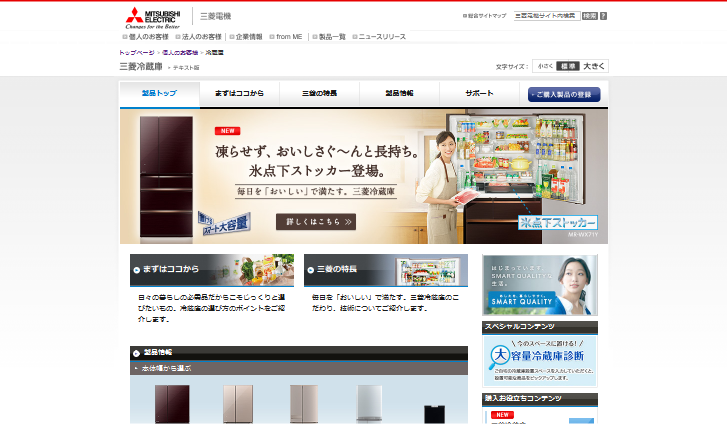Select the サポート tab

tap(479, 93)
